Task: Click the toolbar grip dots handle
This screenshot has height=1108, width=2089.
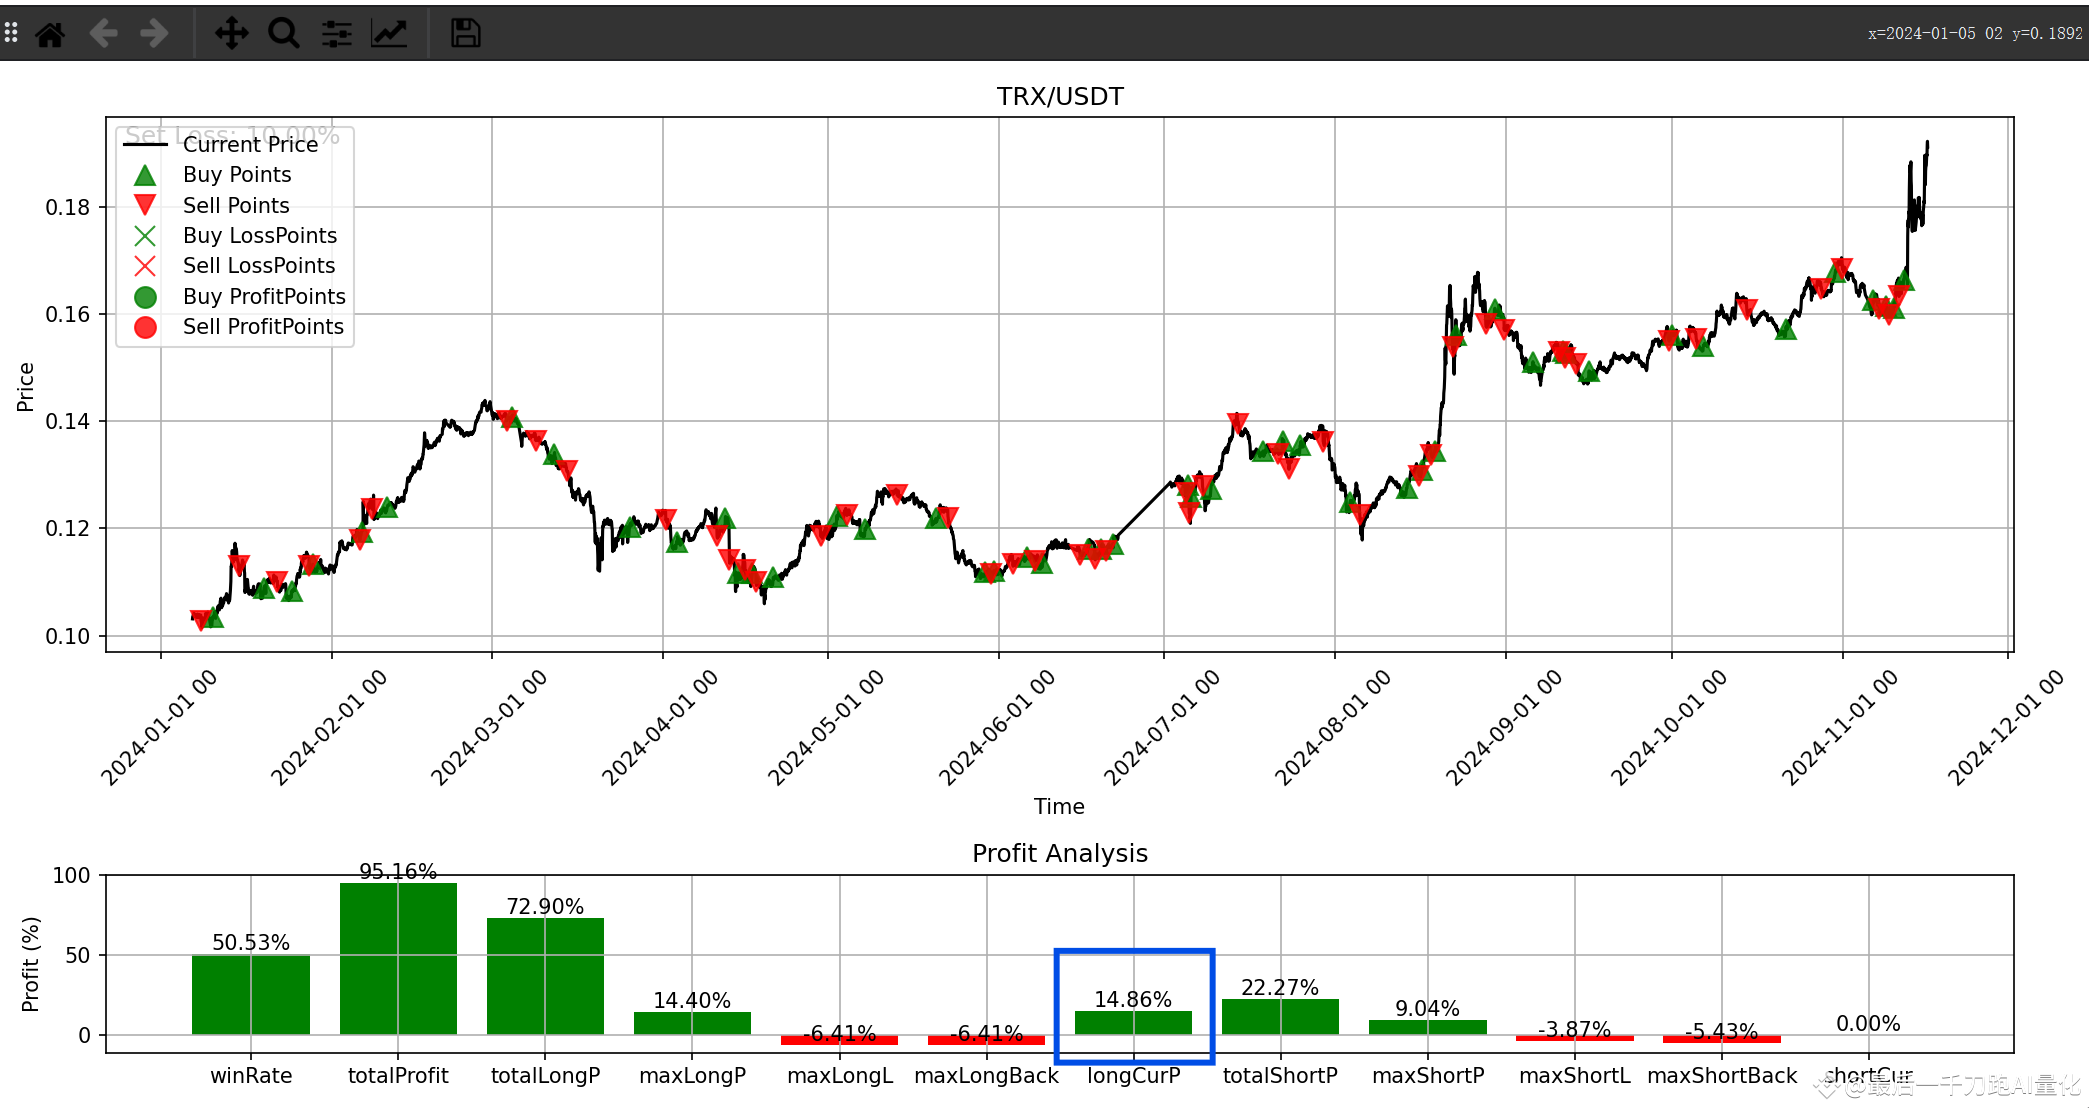Action: (11, 34)
